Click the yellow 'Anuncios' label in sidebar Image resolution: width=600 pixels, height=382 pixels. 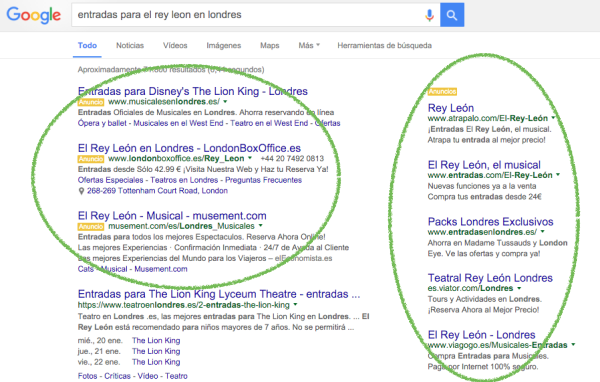point(442,91)
